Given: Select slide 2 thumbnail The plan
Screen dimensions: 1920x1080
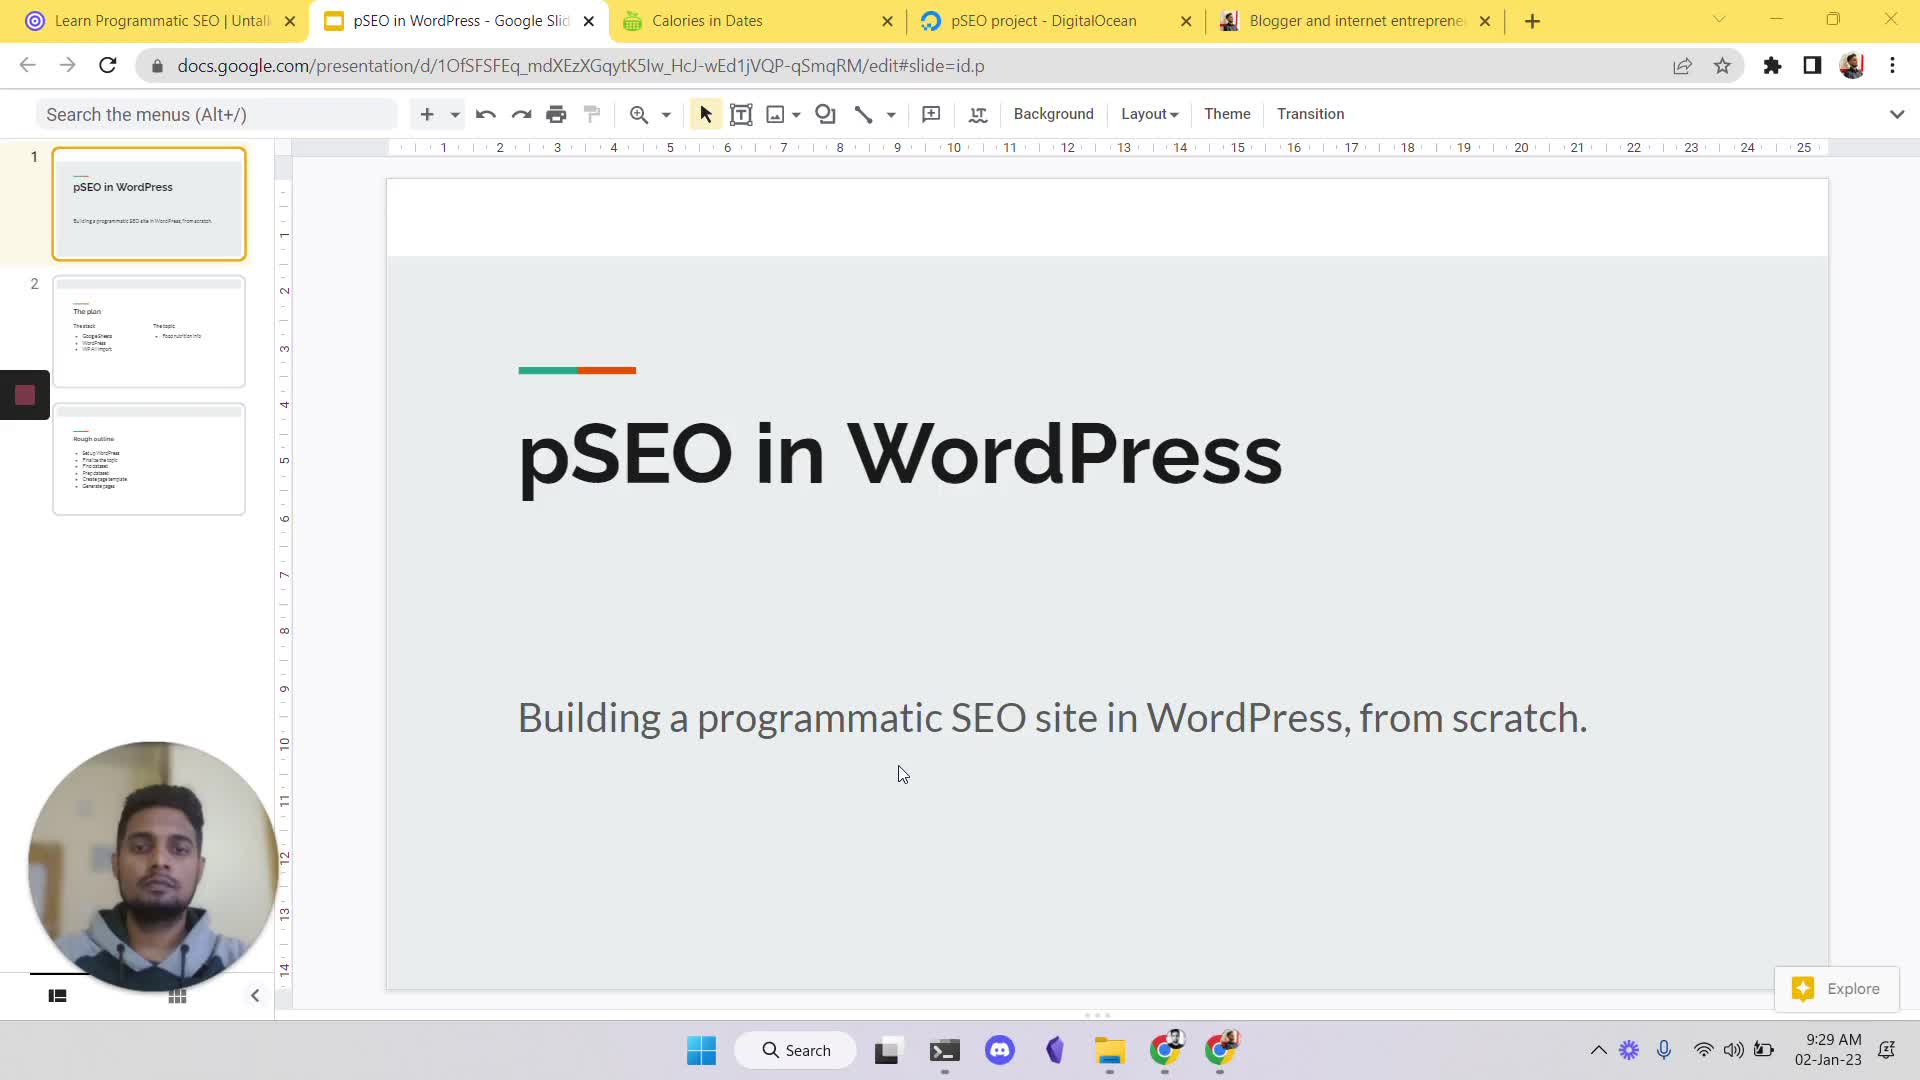Looking at the screenshot, I should click(x=149, y=331).
